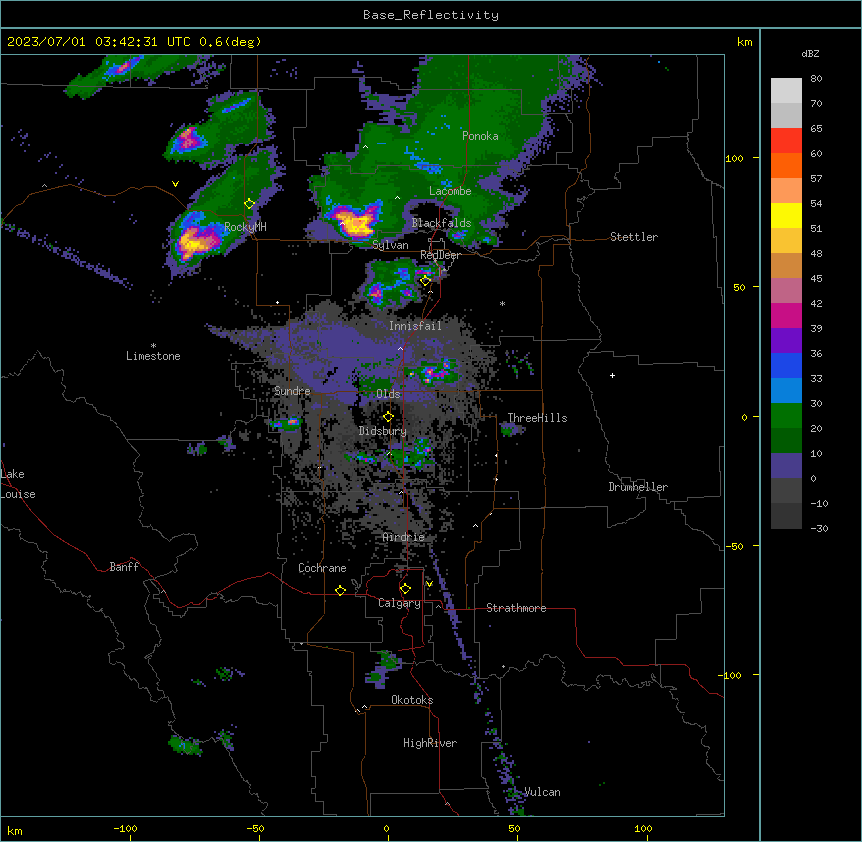Click the Calgary city label
This screenshot has height=842, width=862.
tap(399, 603)
